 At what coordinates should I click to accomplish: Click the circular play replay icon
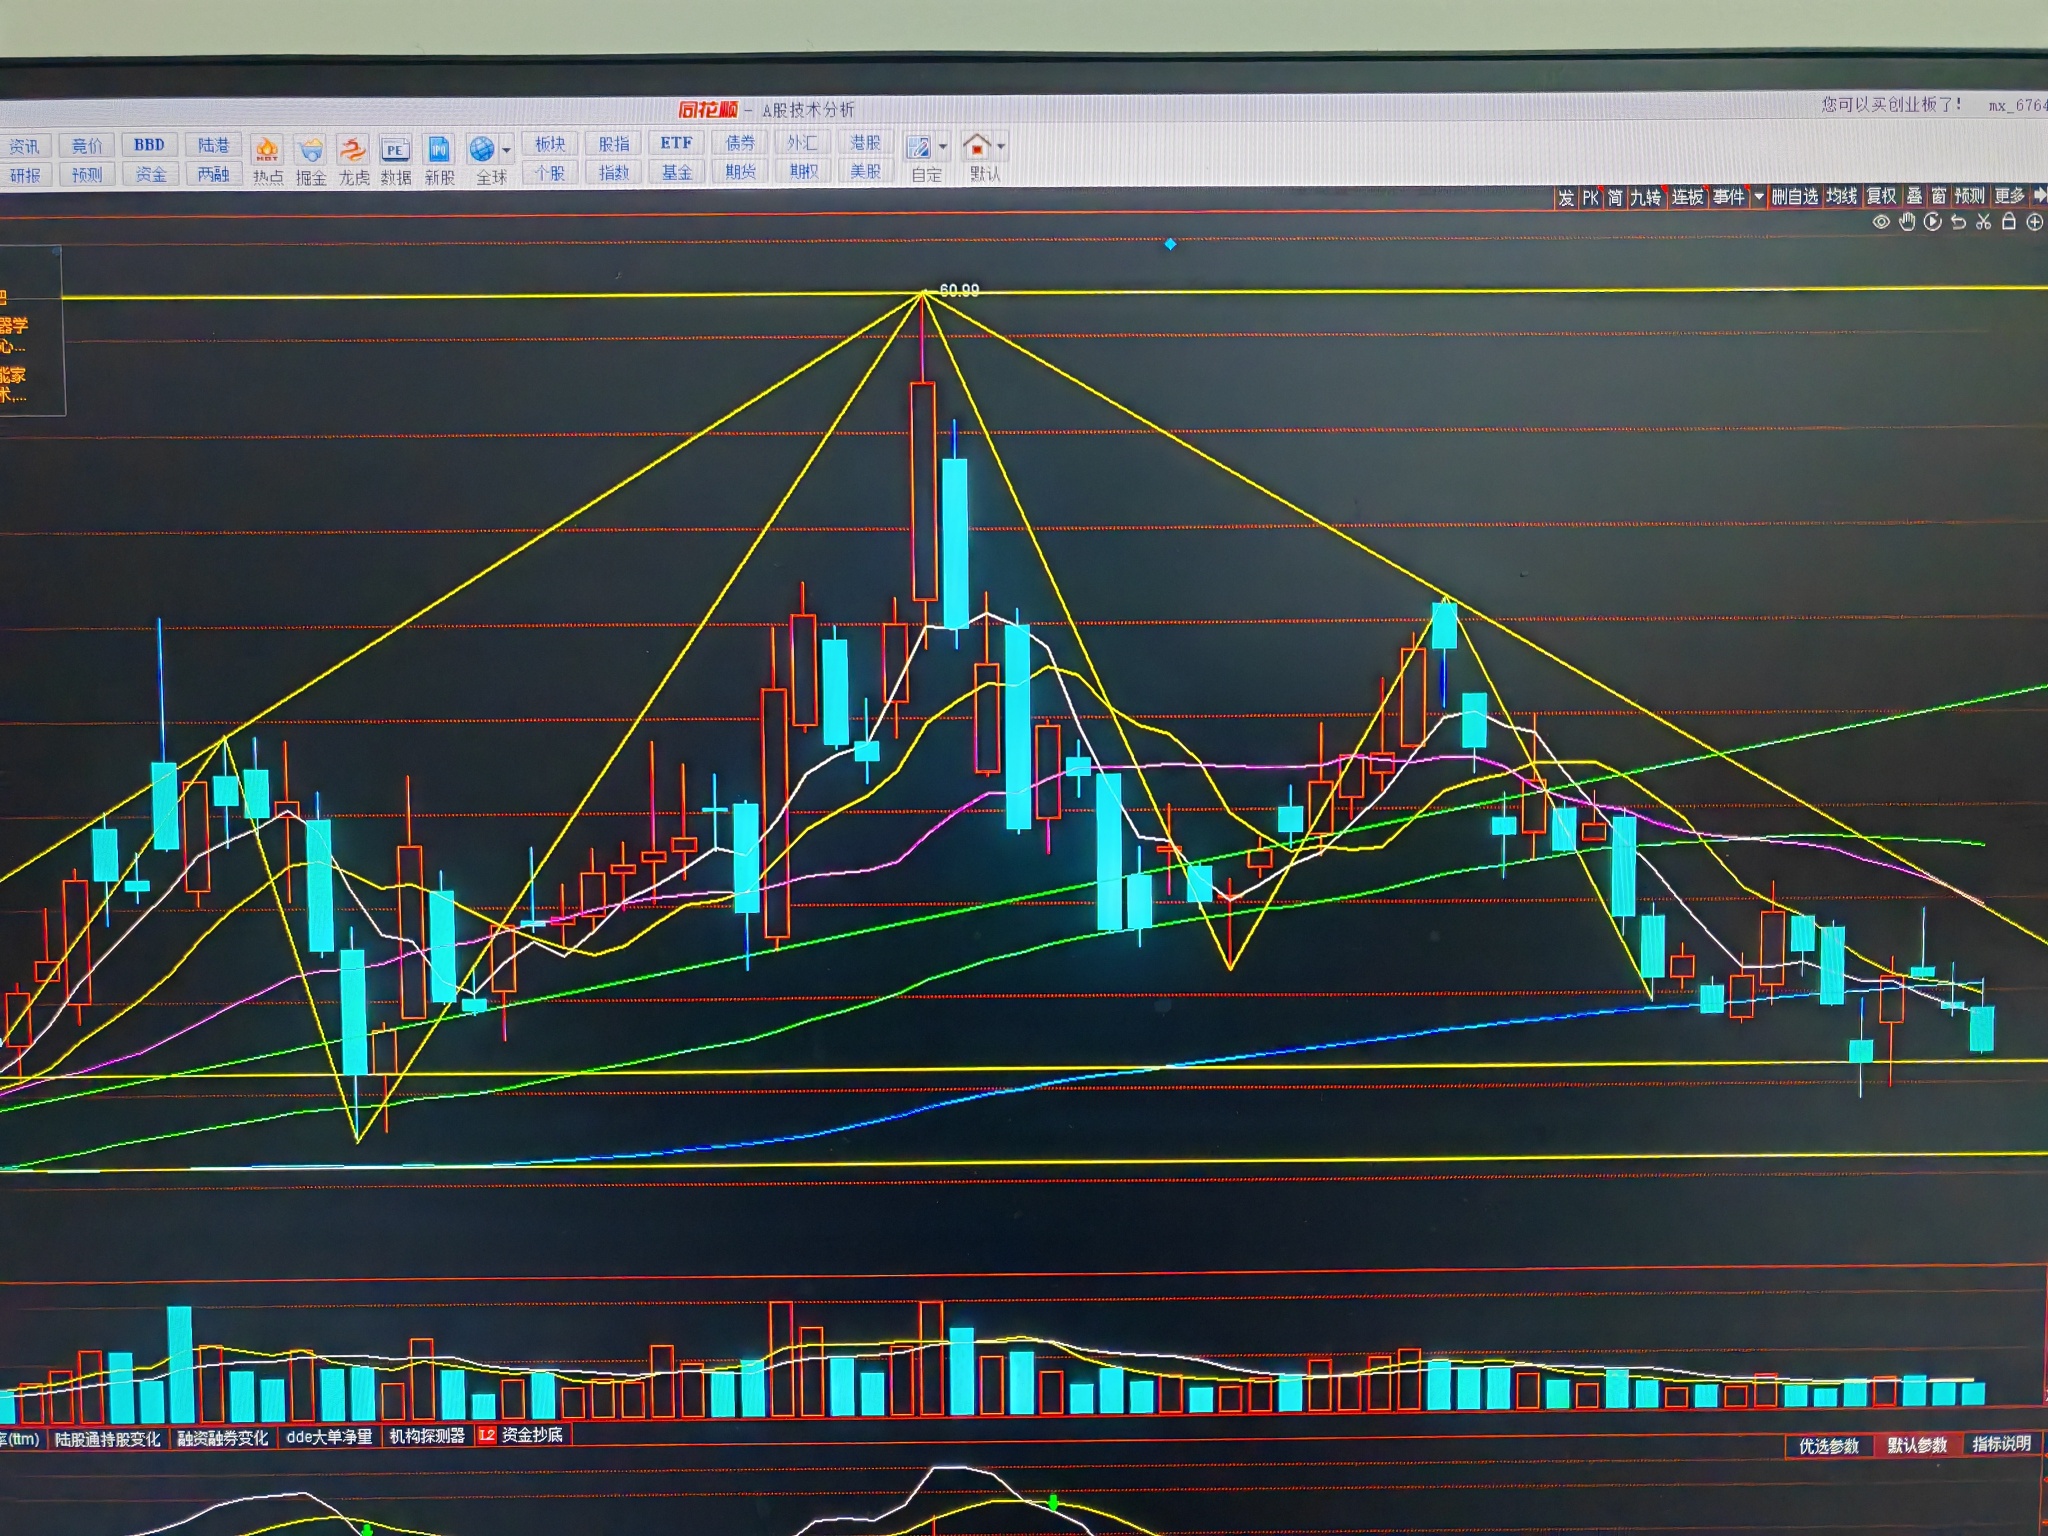(x=1932, y=222)
